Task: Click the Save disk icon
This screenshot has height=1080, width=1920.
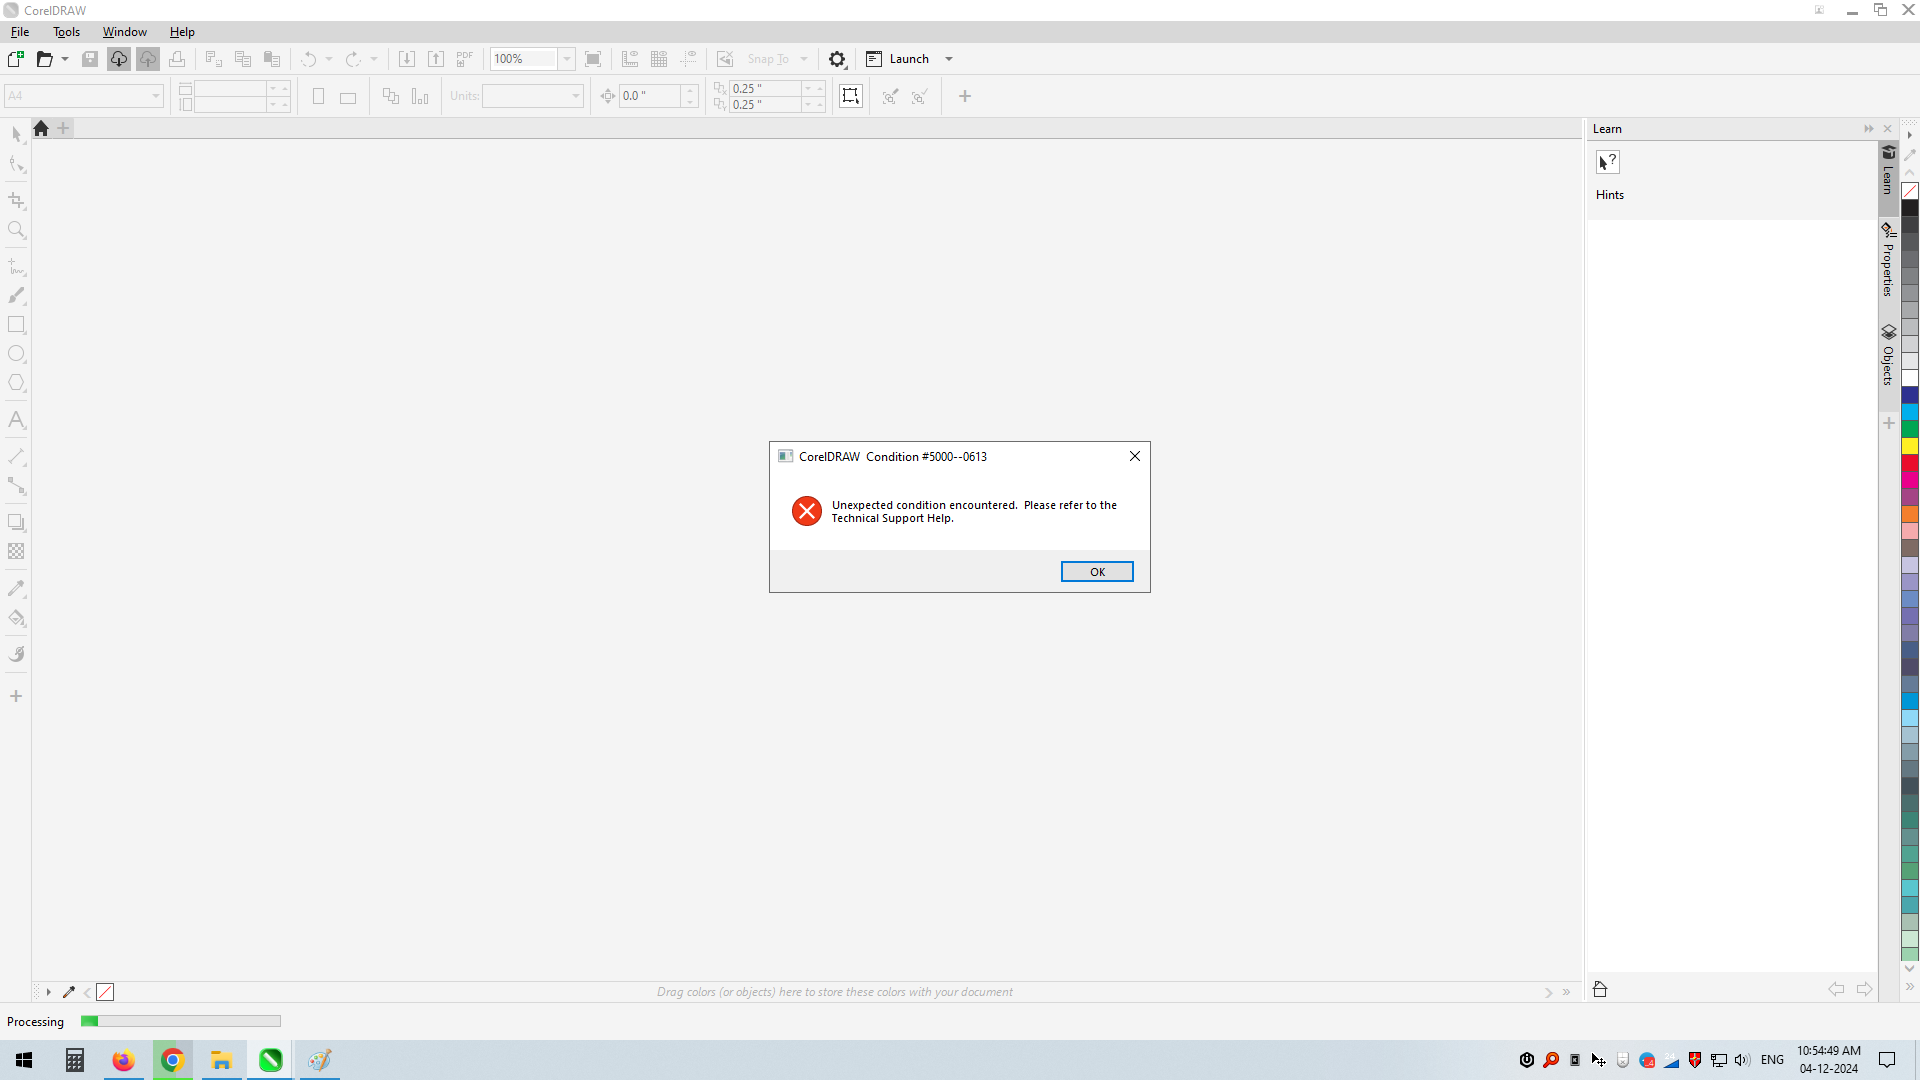Action: 90,59
